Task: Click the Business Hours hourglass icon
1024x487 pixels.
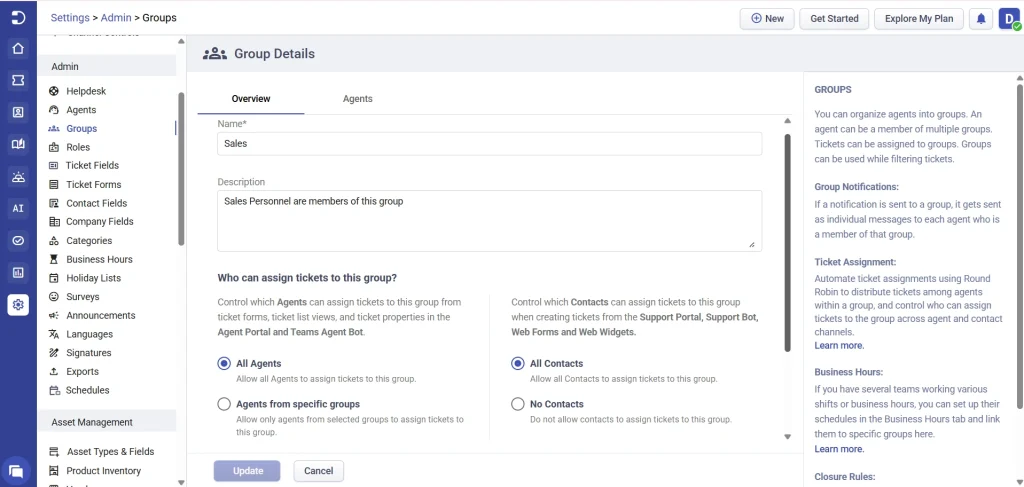Action: (54, 259)
